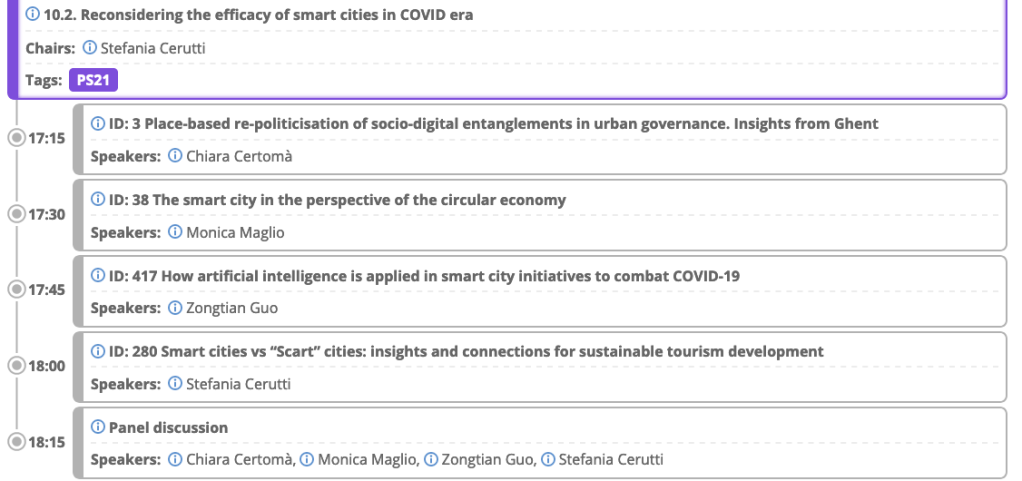Select the PS21 tag badge
1022x481 pixels.
[x=93, y=80]
